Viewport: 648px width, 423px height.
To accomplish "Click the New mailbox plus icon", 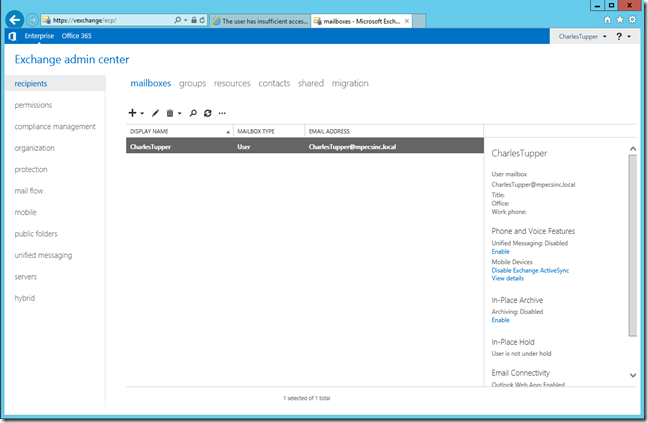I will (x=133, y=113).
